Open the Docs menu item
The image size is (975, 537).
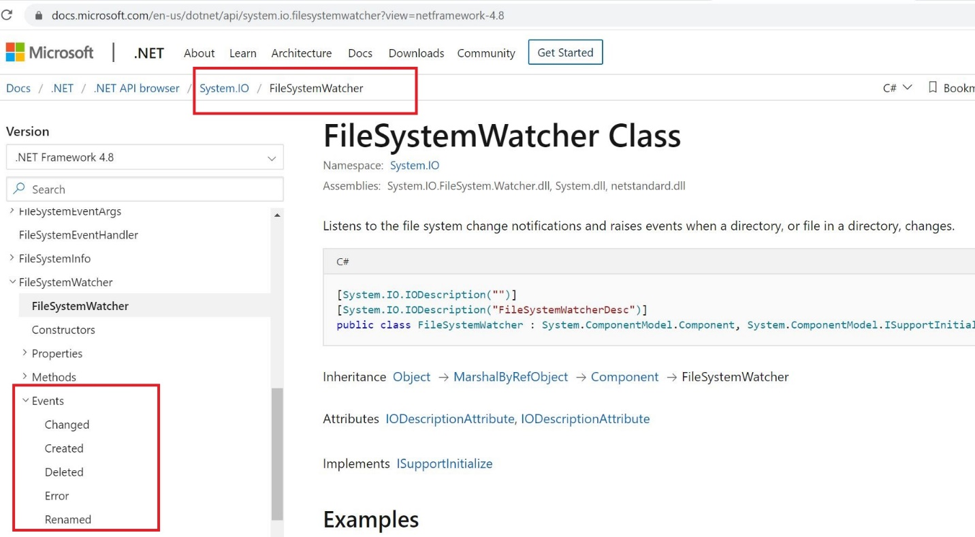(360, 53)
